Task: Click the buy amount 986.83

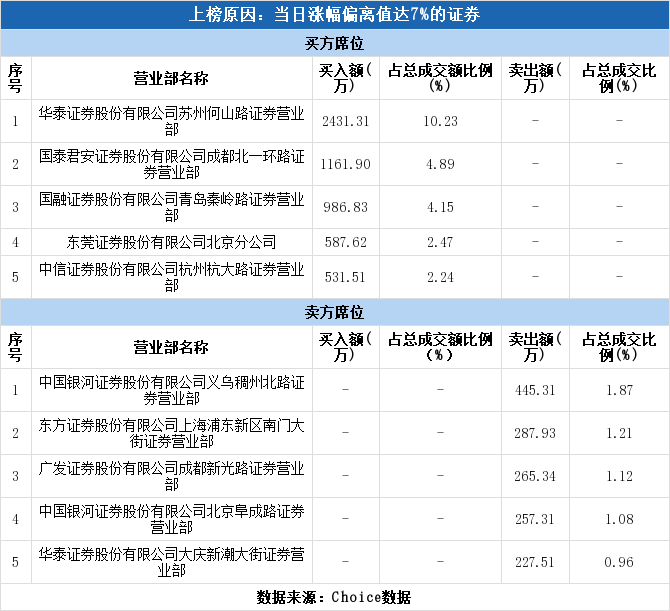Action: [346, 207]
